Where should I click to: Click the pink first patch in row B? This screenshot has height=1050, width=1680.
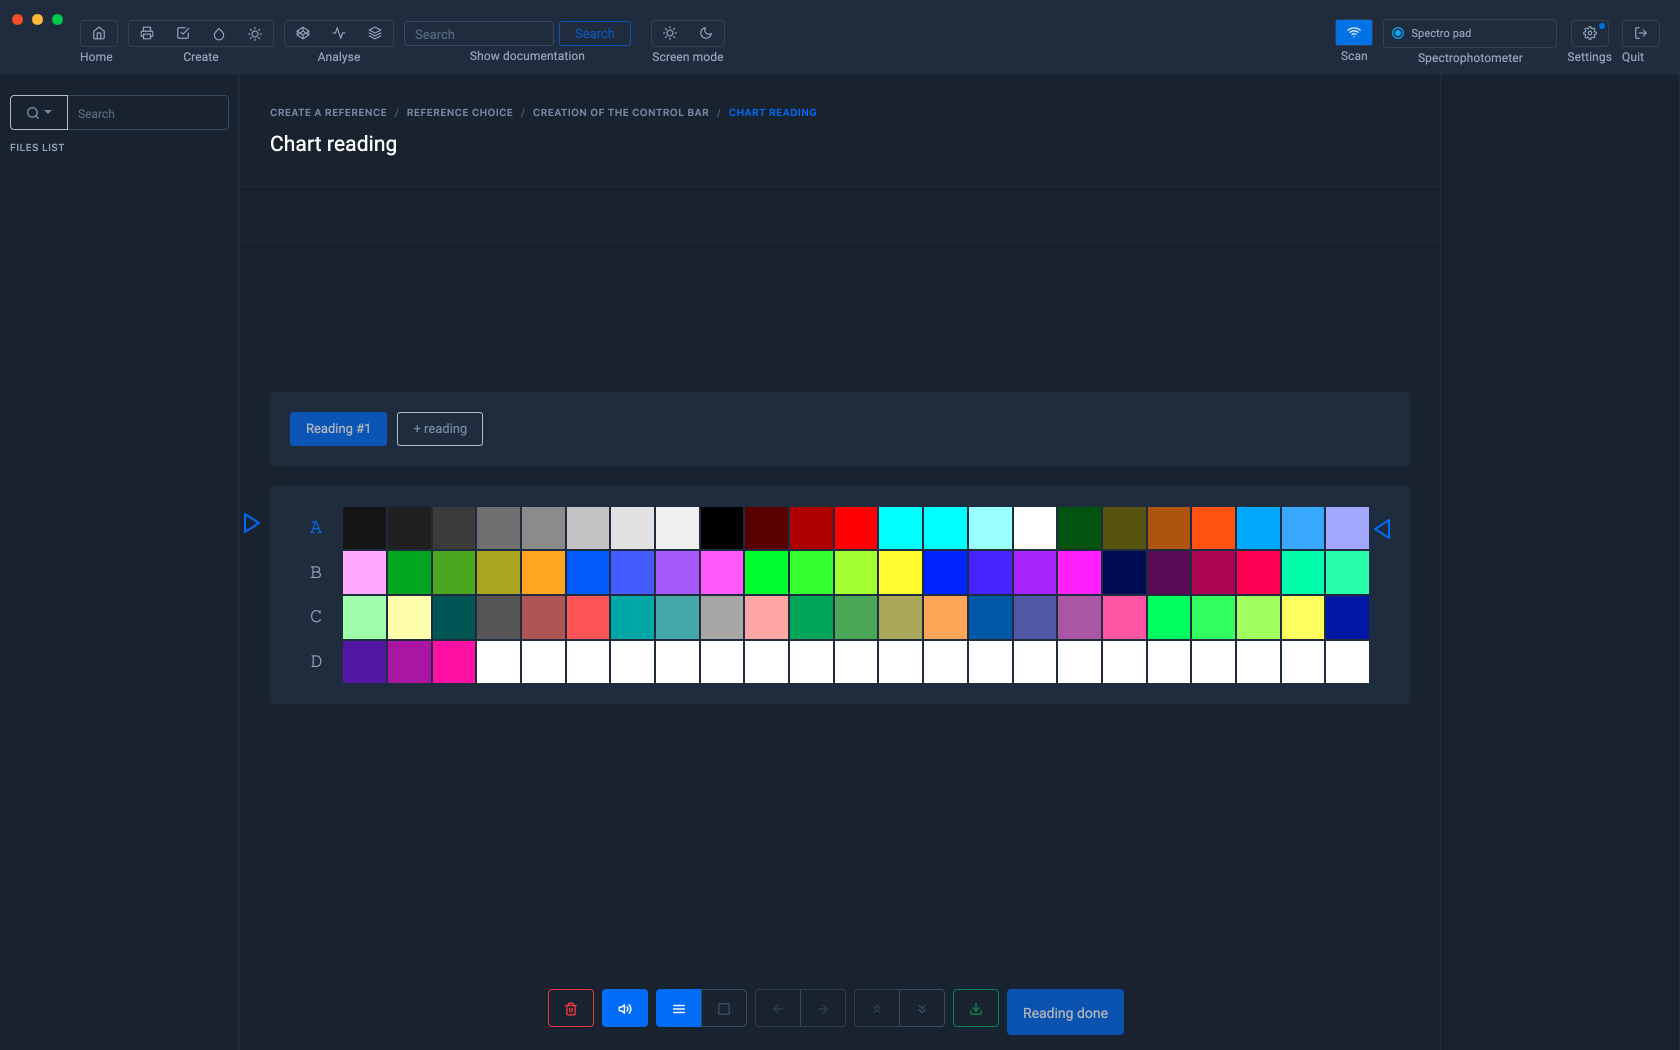click(x=365, y=573)
